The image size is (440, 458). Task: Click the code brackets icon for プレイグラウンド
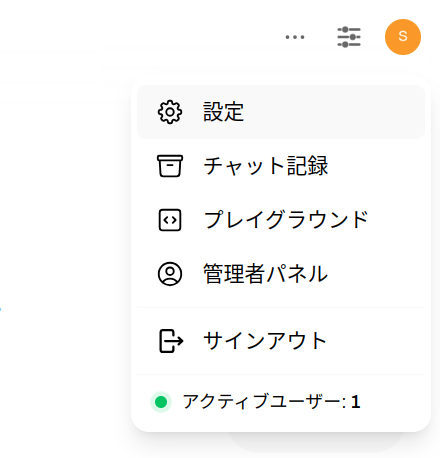(170, 220)
